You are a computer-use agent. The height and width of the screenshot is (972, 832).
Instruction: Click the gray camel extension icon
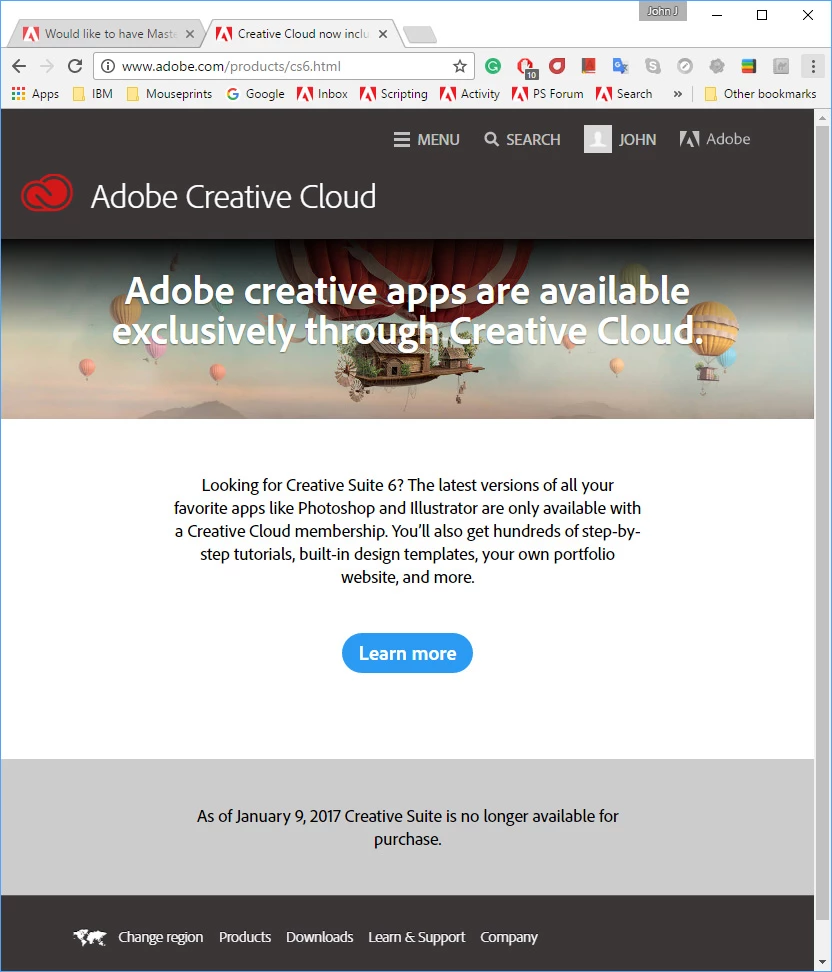(781, 66)
